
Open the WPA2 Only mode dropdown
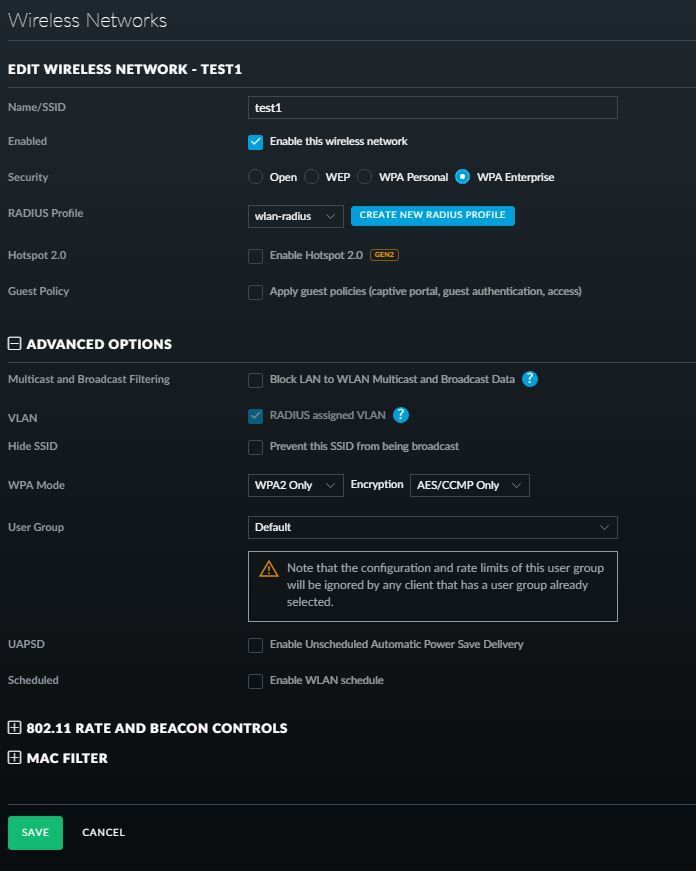click(295, 486)
